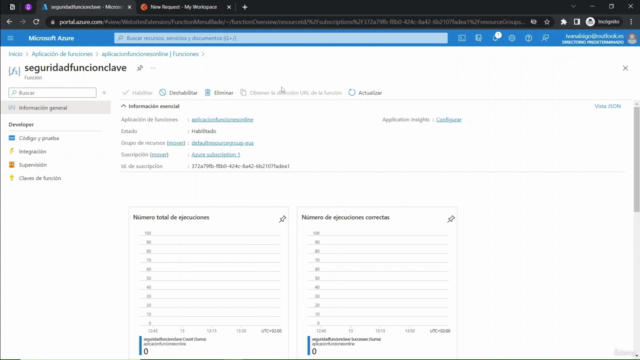Click the Número de ejecuciones correctas chart title

click(345, 218)
